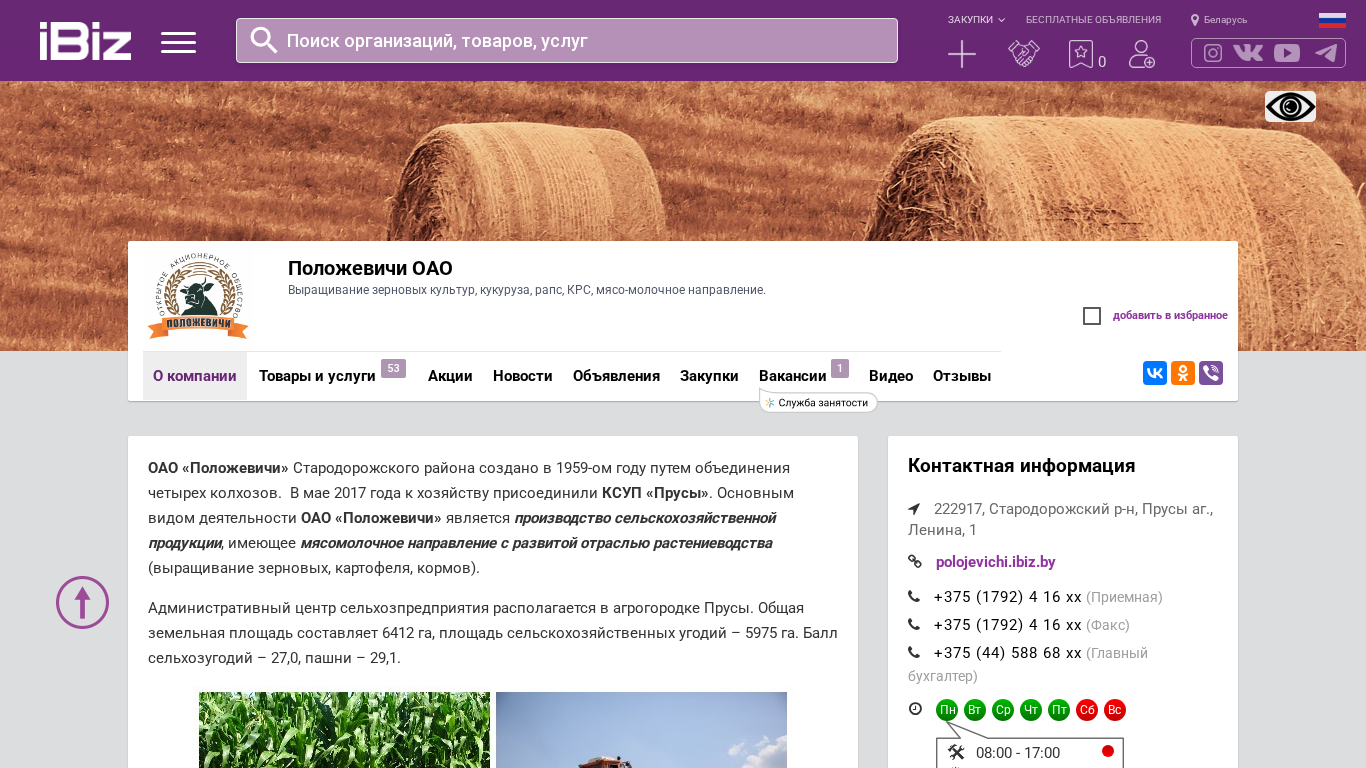
Task: Click the Russian flag language icon
Action: click(1332, 20)
